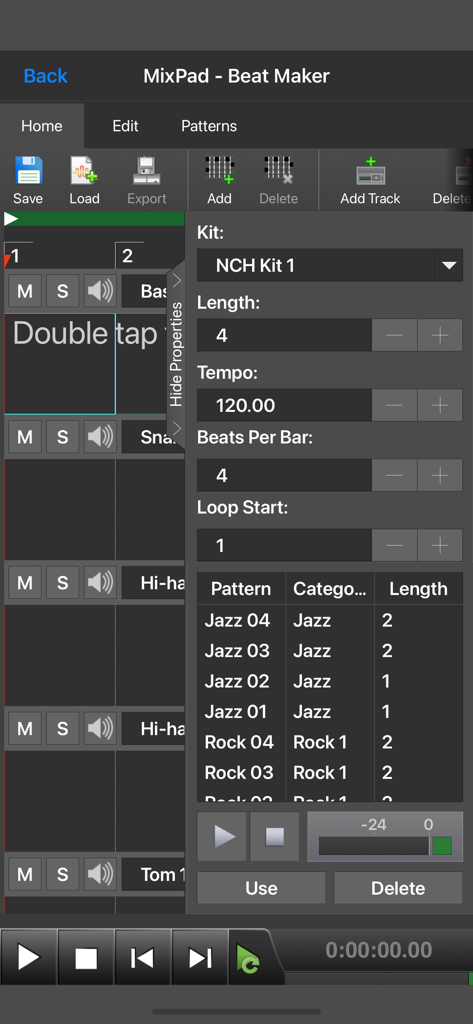
Task: Toggle the green loop playback icon
Action: point(248,959)
